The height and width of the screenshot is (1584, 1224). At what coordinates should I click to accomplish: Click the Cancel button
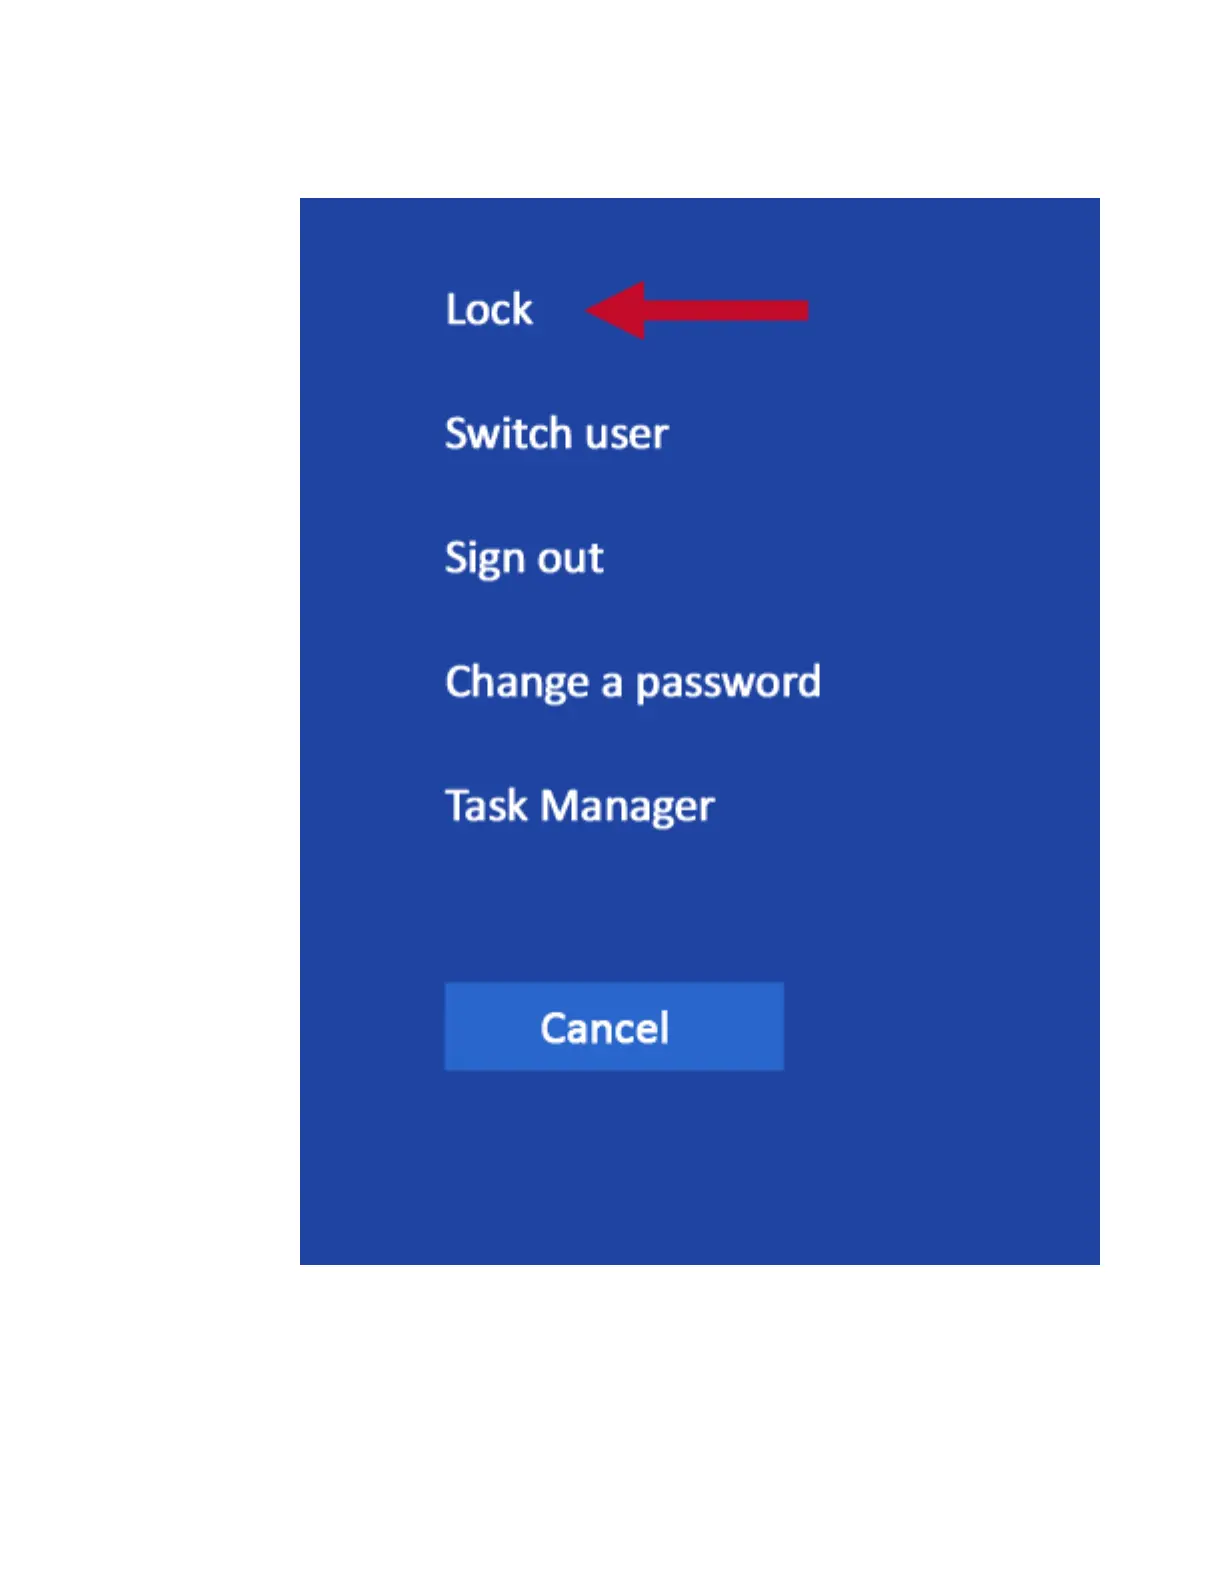[x=614, y=1027]
